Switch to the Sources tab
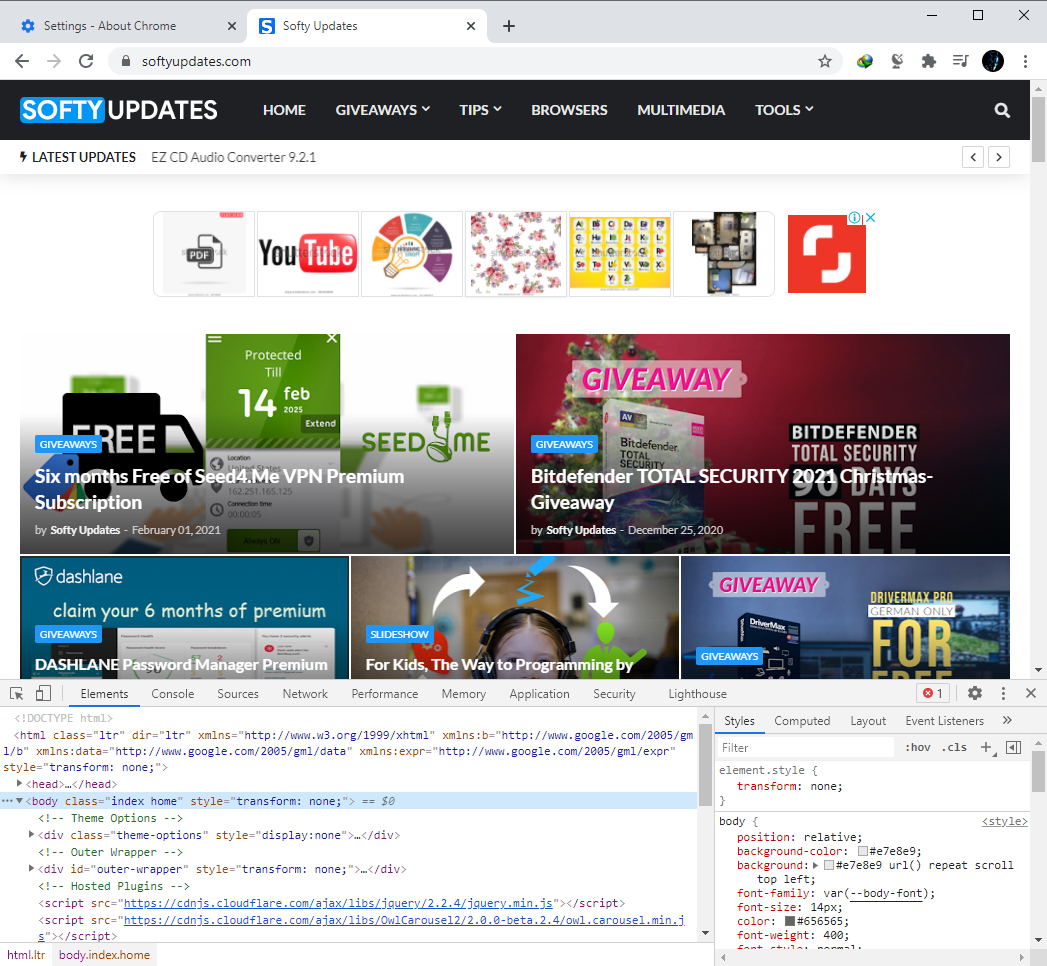The image size is (1047, 966). tap(238, 694)
